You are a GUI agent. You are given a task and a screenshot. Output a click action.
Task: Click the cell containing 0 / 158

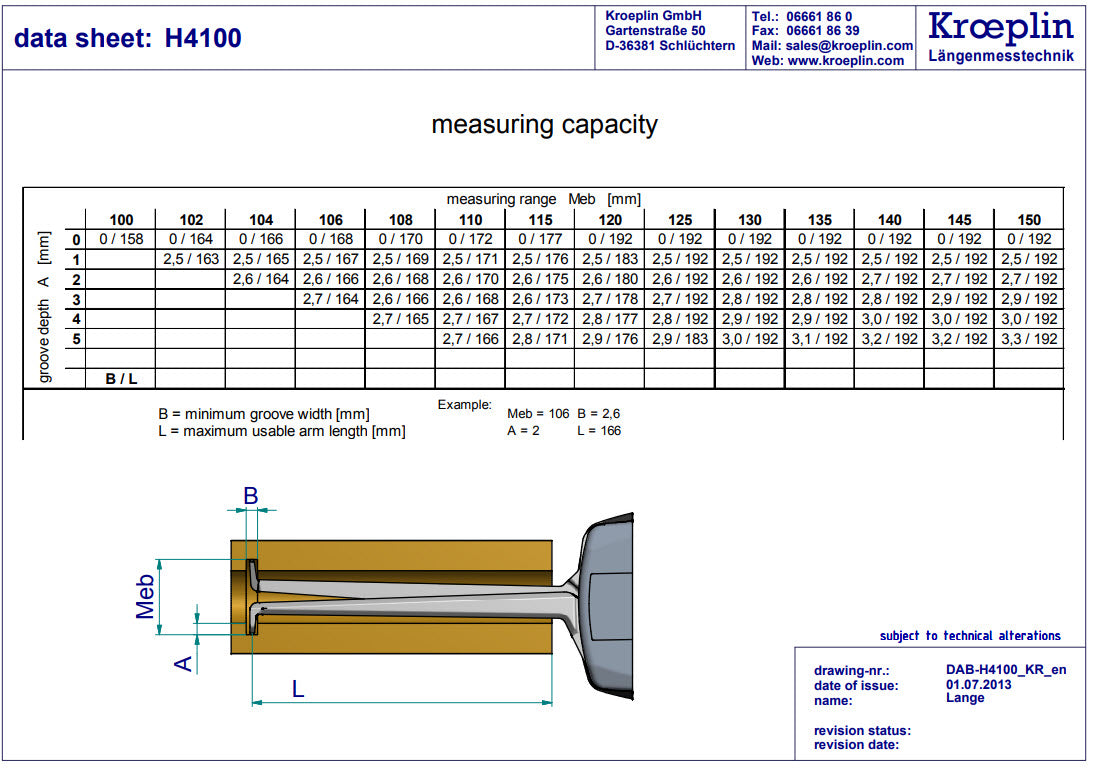pos(121,239)
